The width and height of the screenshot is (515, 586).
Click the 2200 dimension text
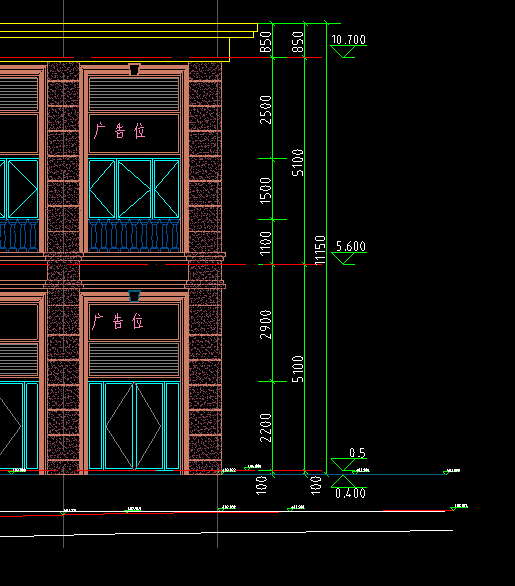click(266, 428)
